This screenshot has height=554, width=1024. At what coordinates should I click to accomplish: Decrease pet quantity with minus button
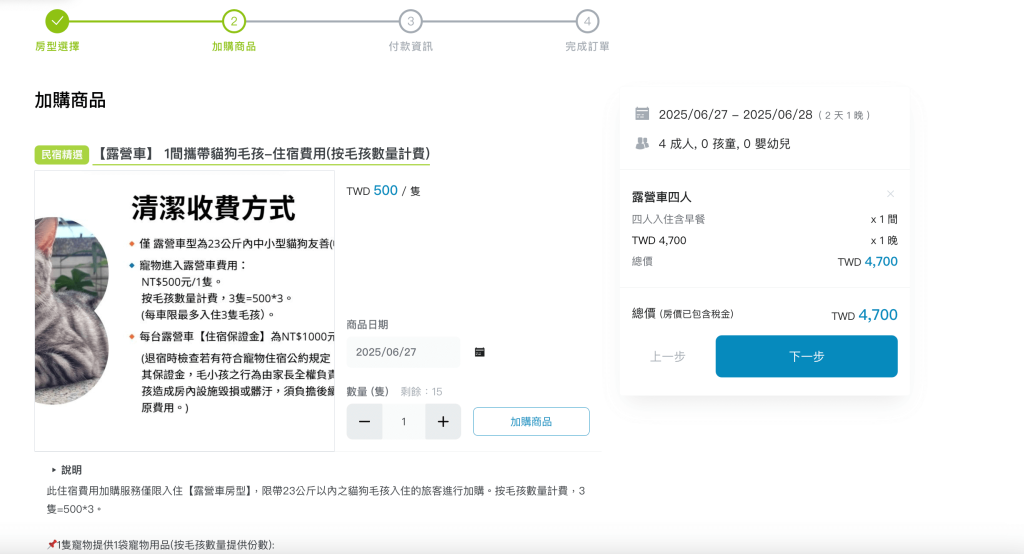coord(364,422)
